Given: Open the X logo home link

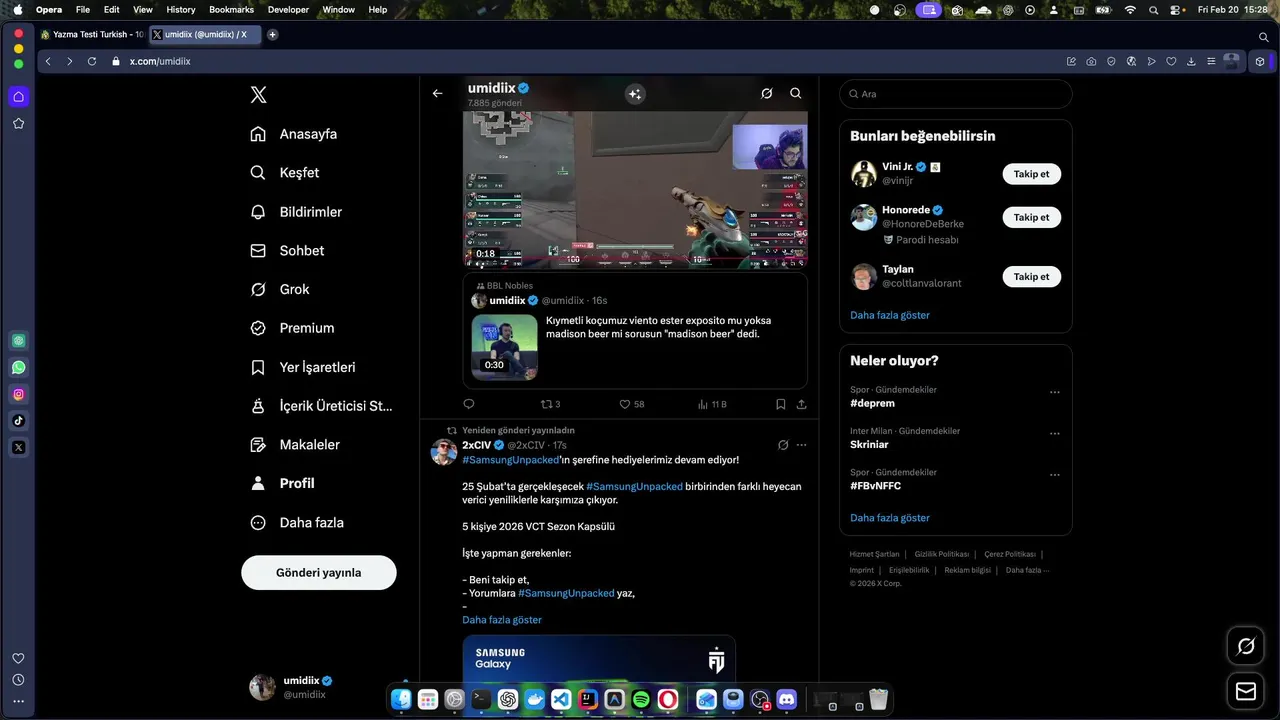Looking at the screenshot, I should click(258, 95).
